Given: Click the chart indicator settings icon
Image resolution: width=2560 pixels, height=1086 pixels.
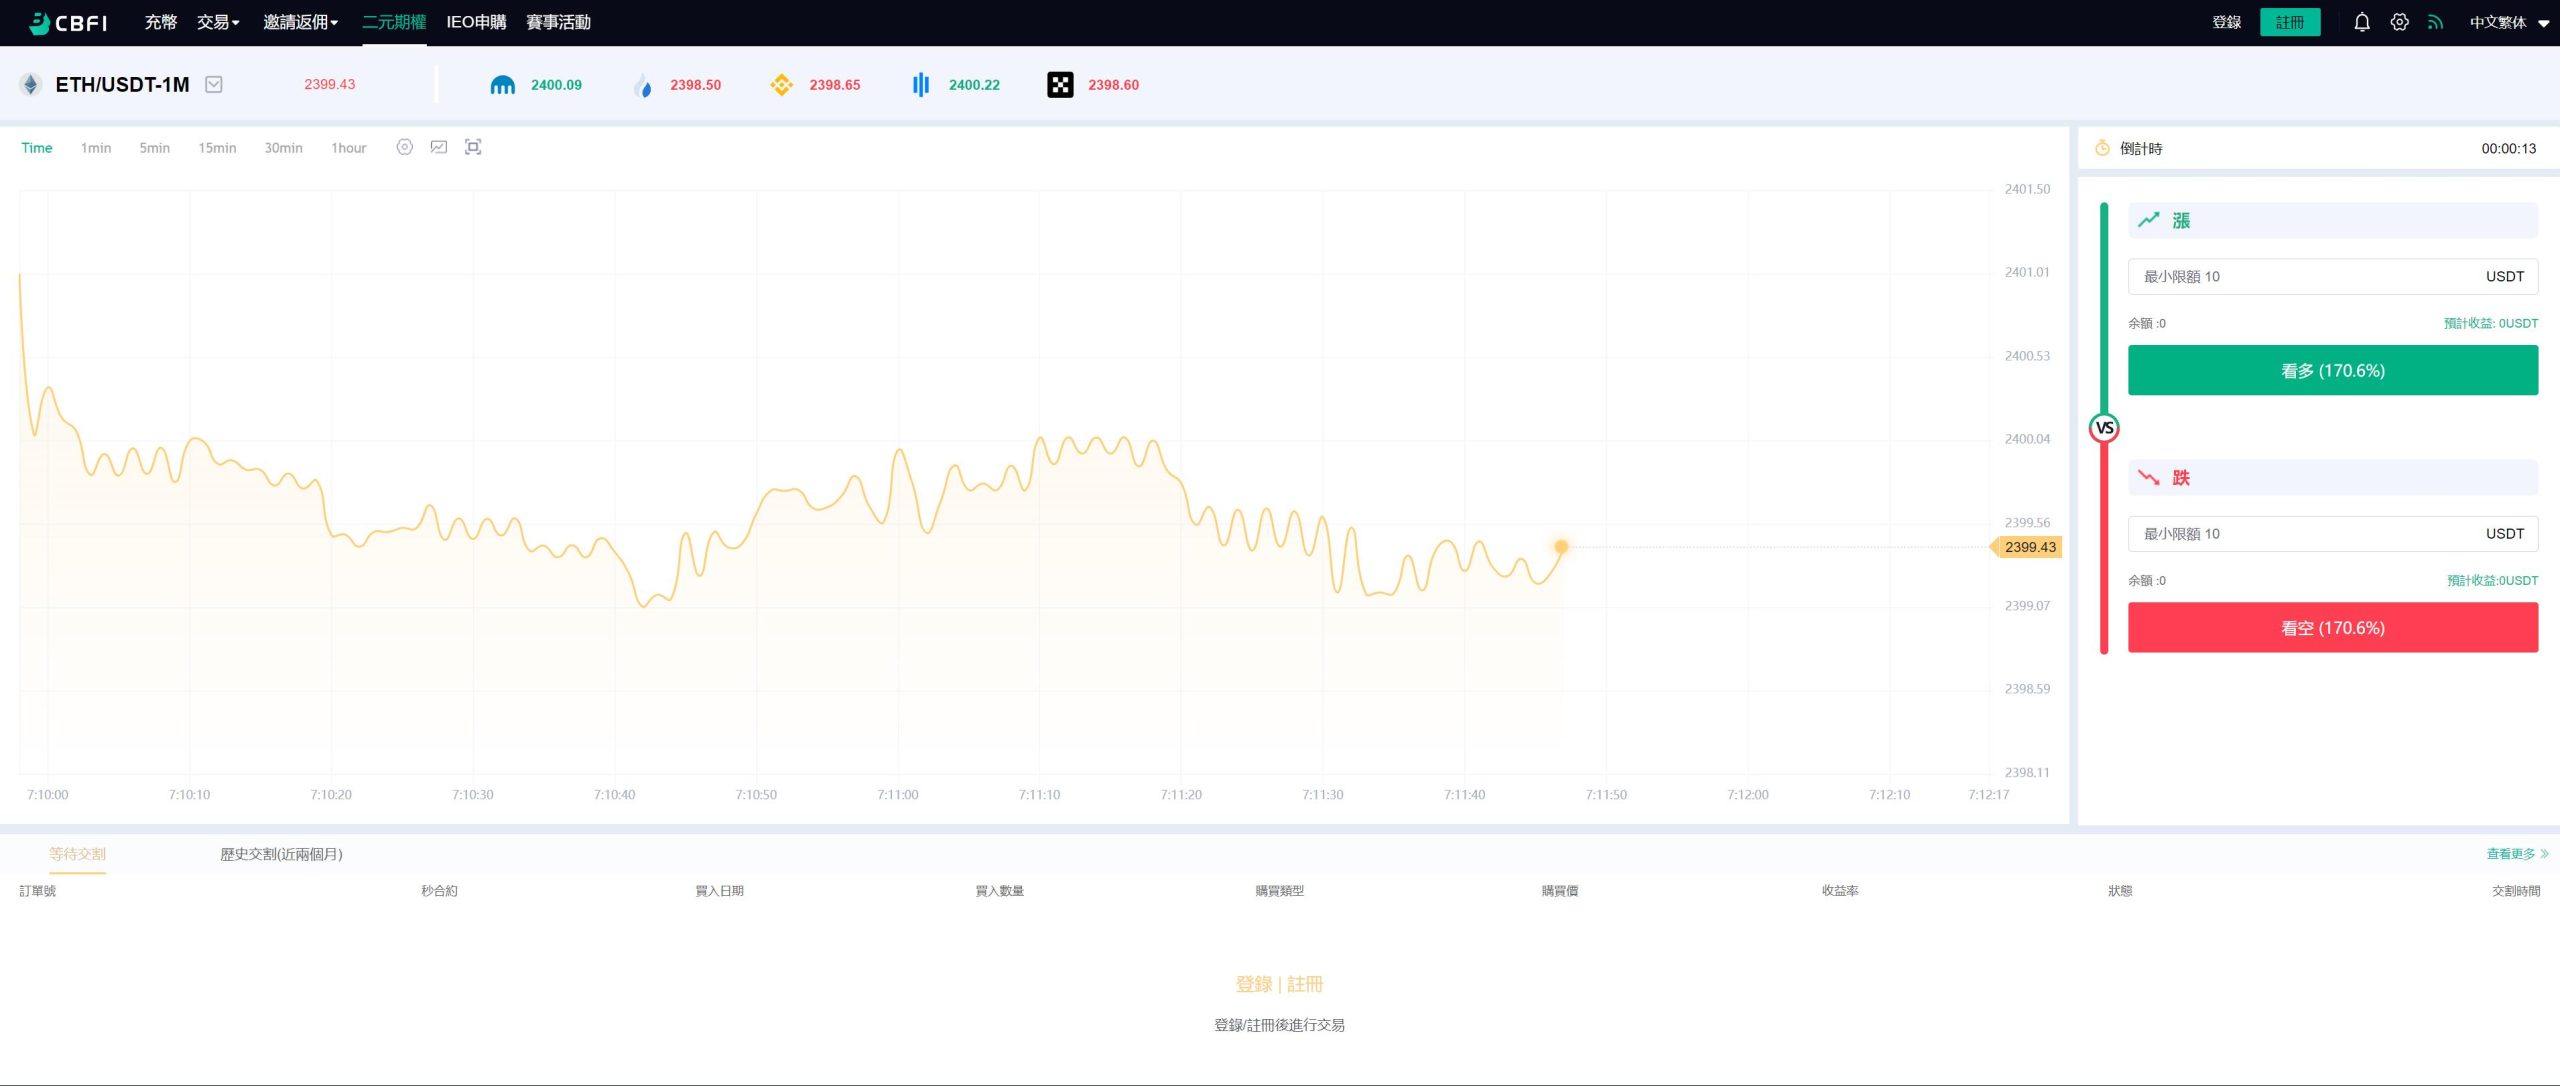Looking at the screenshot, I should pyautogui.click(x=404, y=147).
